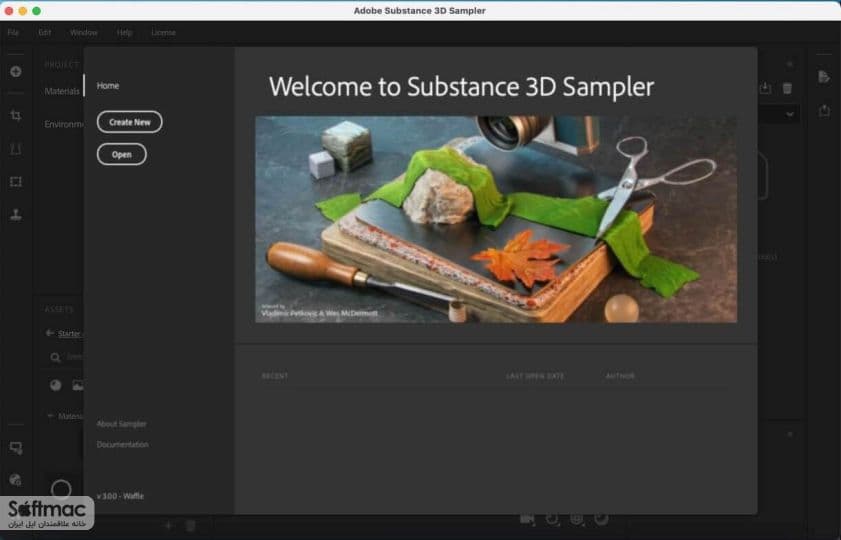
Task: Select the Environments tab in Project panel
Action: 64,124
